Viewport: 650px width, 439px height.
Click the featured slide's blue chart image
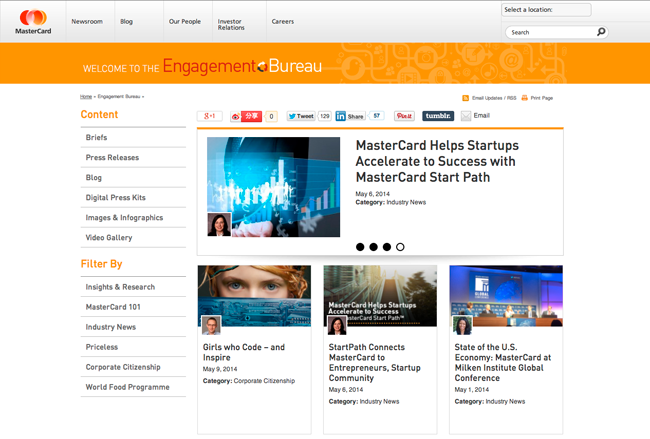(274, 187)
